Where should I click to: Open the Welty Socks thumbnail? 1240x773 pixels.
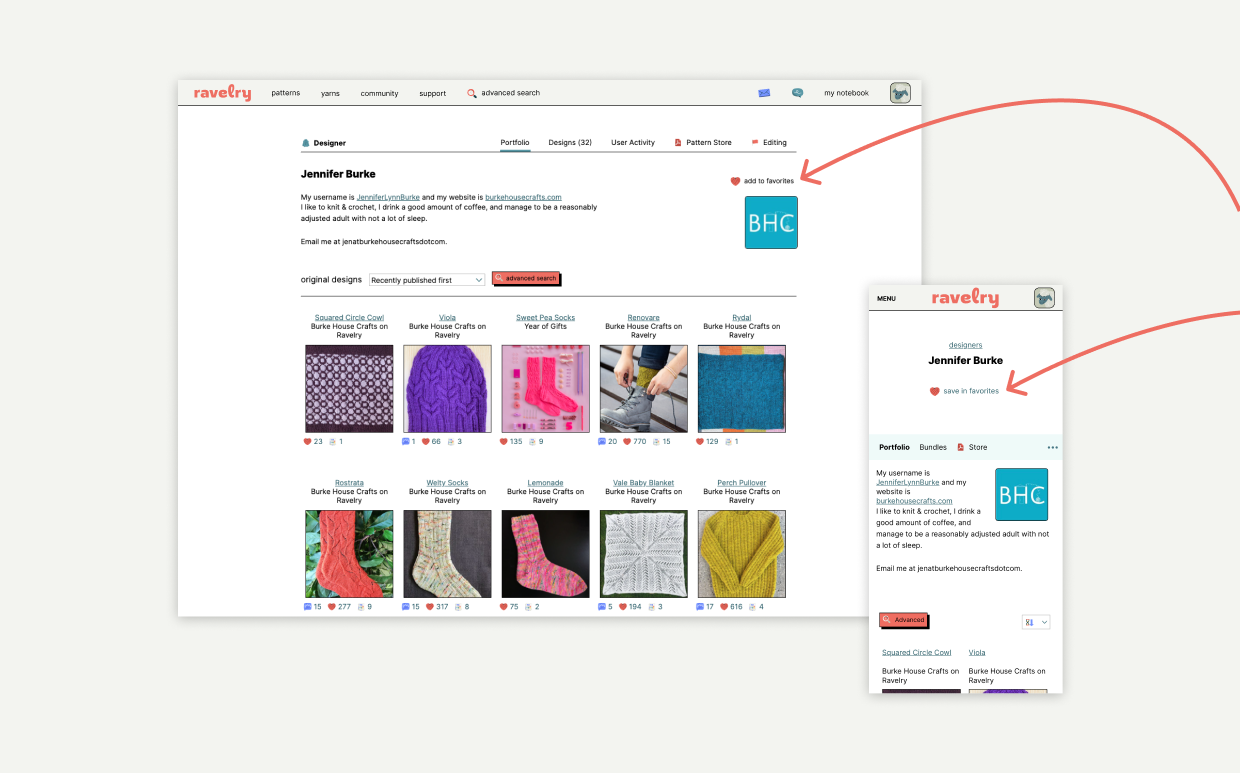447,554
